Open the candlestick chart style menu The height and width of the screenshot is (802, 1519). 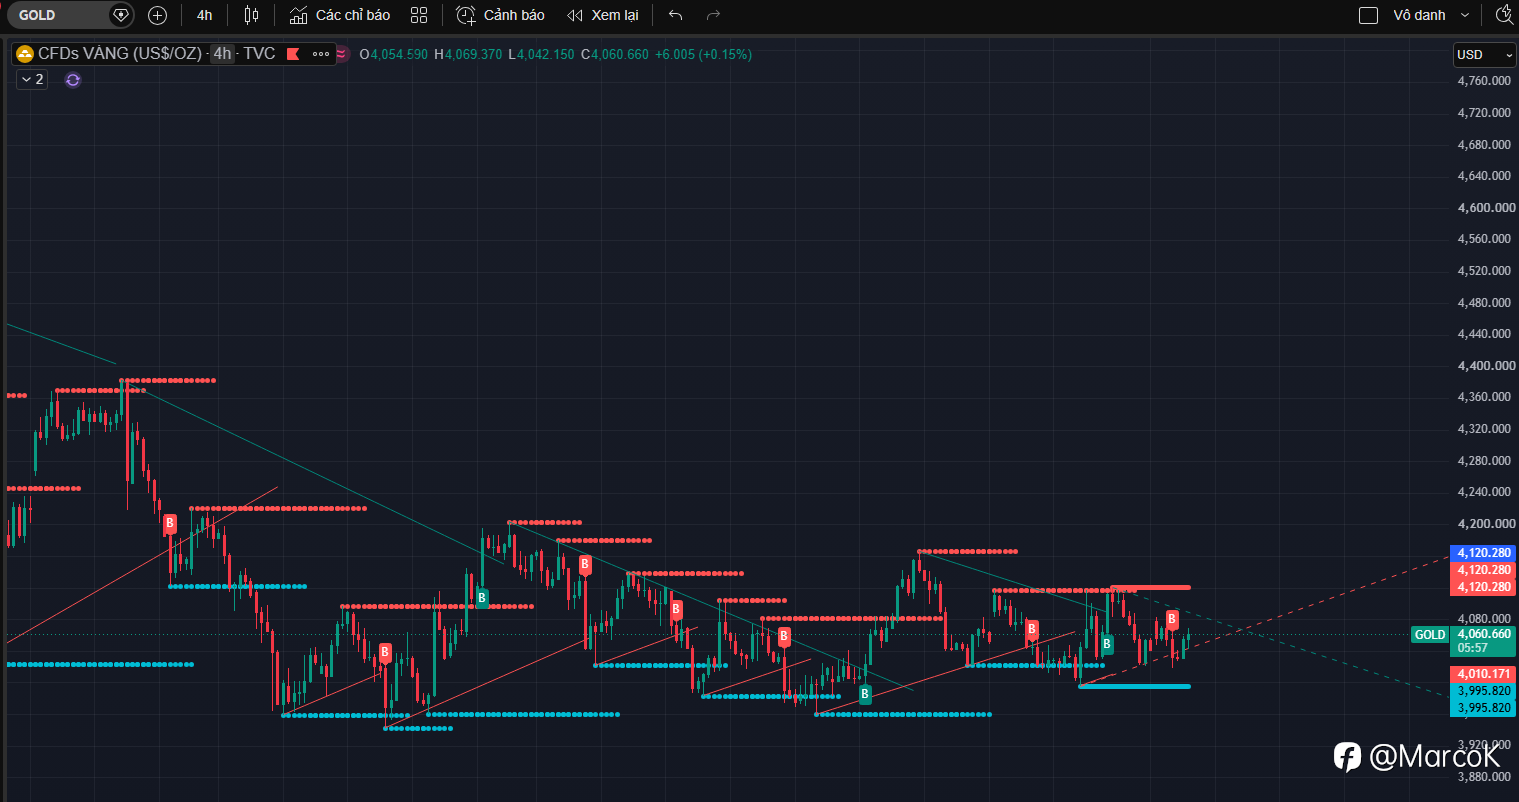tap(251, 15)
